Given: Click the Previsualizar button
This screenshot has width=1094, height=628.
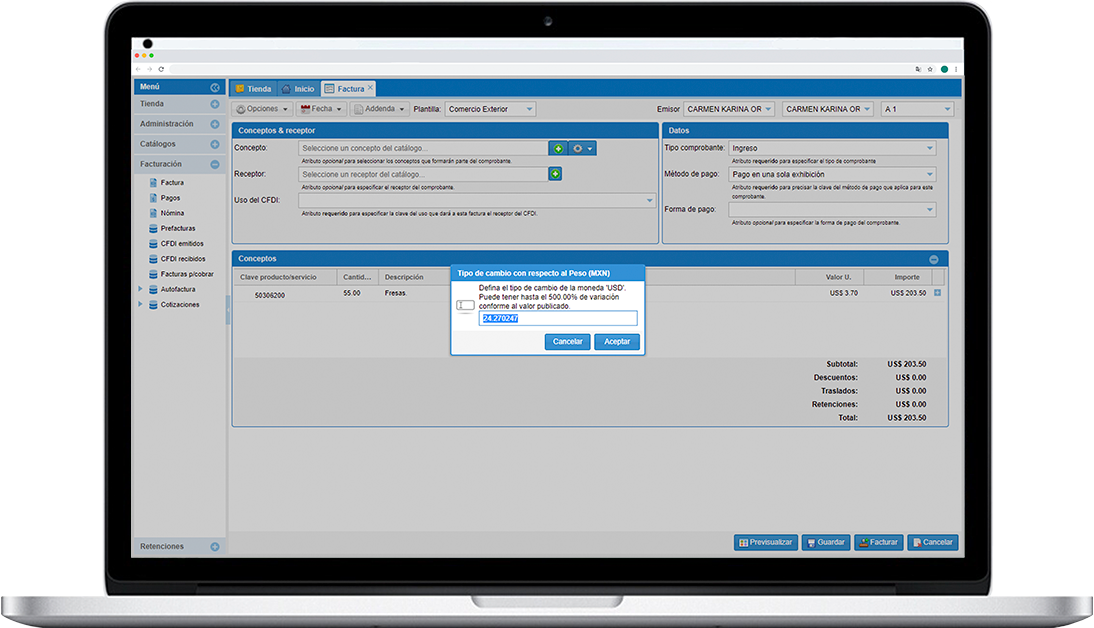Looking at the screenshot, I should 765,542.
